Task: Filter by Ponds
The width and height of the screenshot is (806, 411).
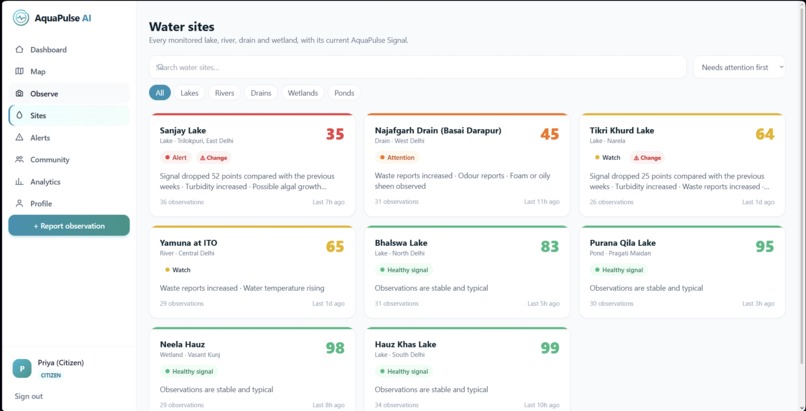Action: click(x=344, y=93)
